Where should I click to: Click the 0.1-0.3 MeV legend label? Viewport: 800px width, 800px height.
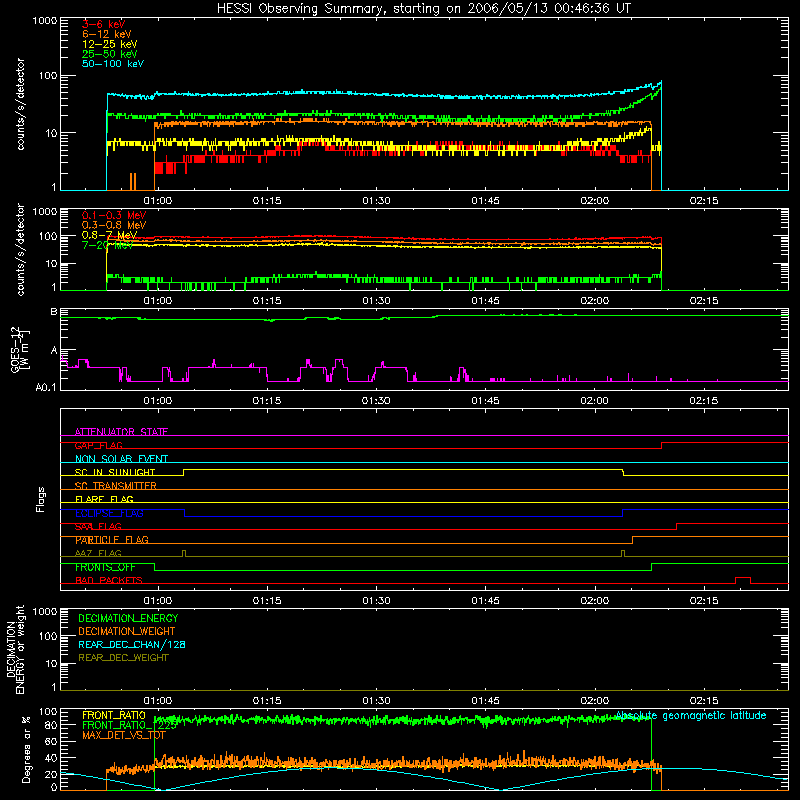114,215
